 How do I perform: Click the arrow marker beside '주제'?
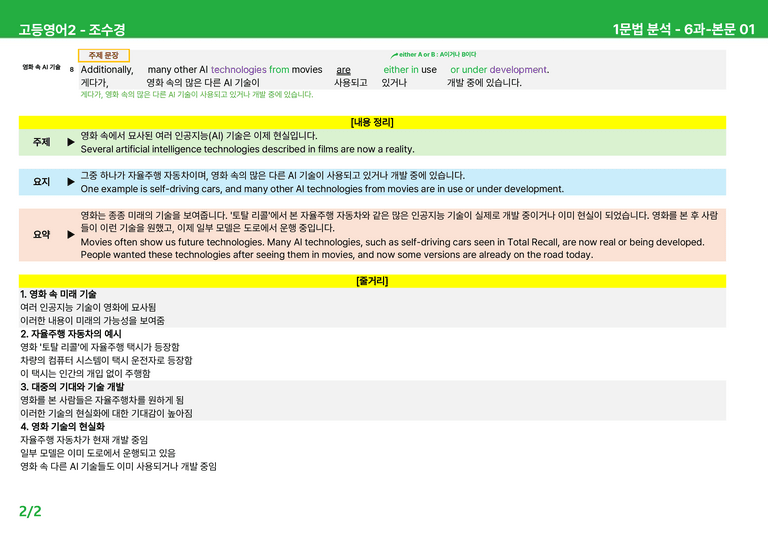pos(71,142)
